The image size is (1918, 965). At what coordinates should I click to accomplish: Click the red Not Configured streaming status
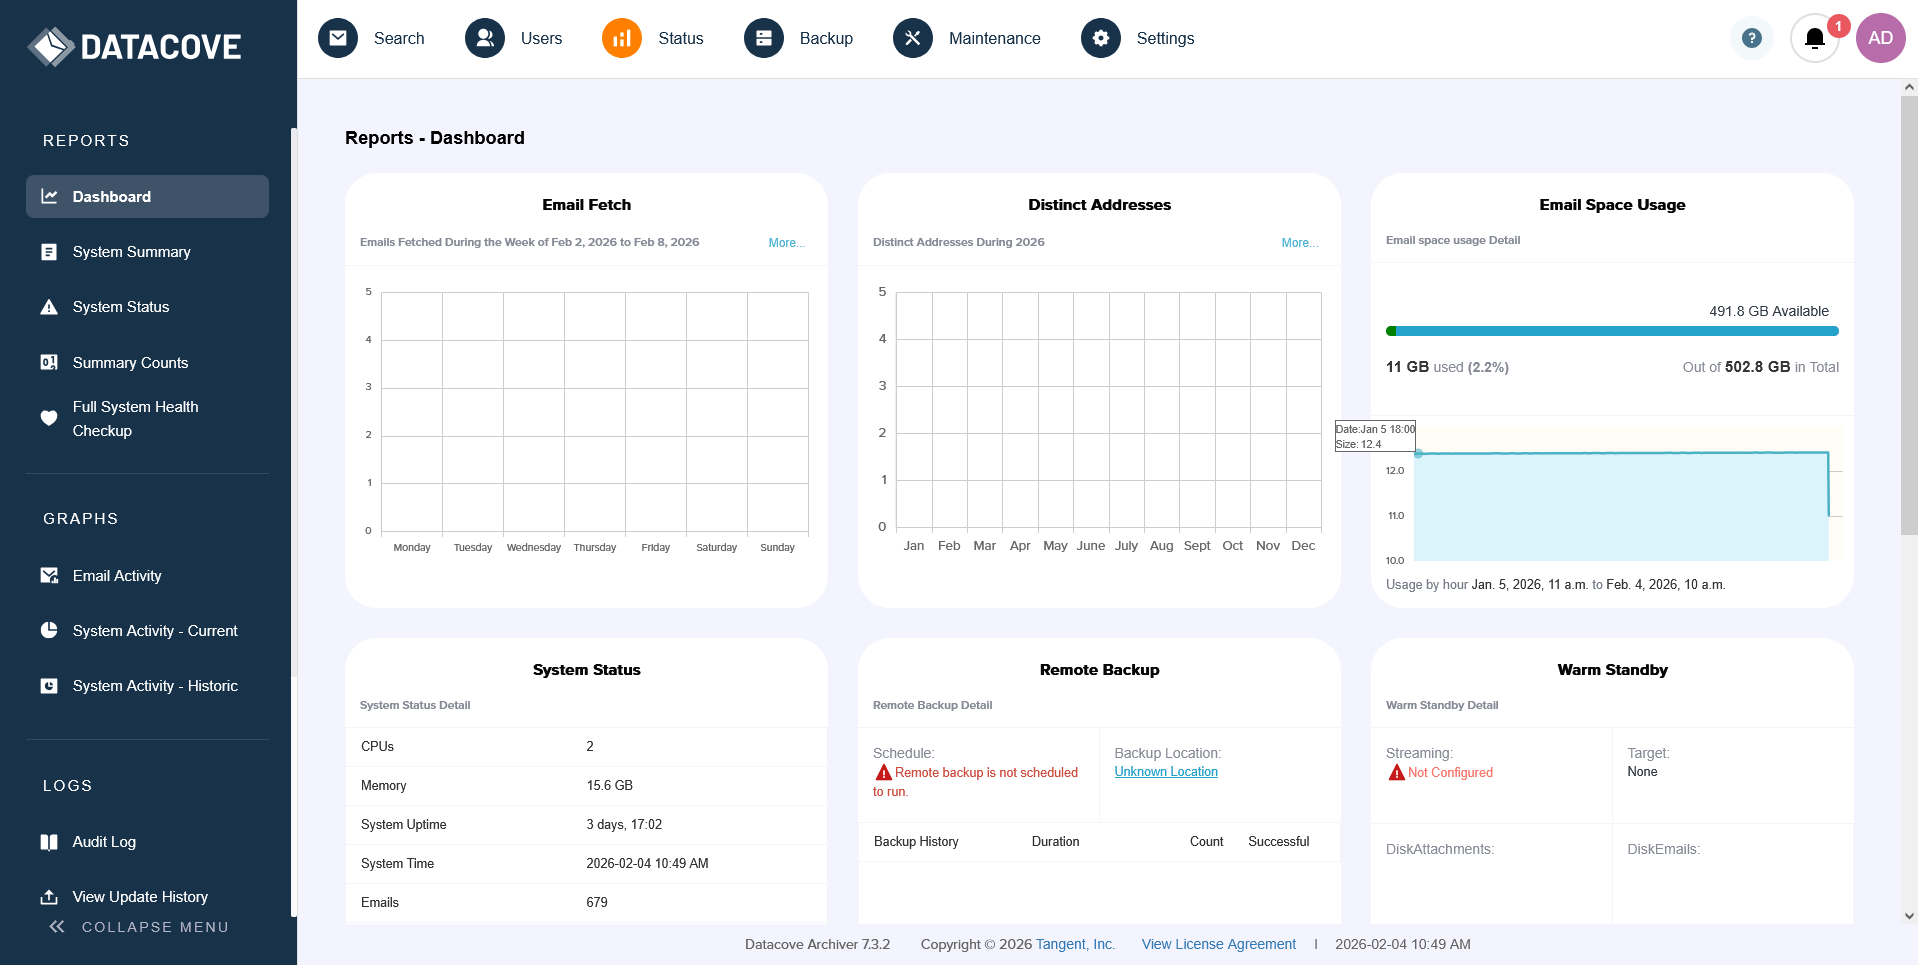(x=1441, y=772)
